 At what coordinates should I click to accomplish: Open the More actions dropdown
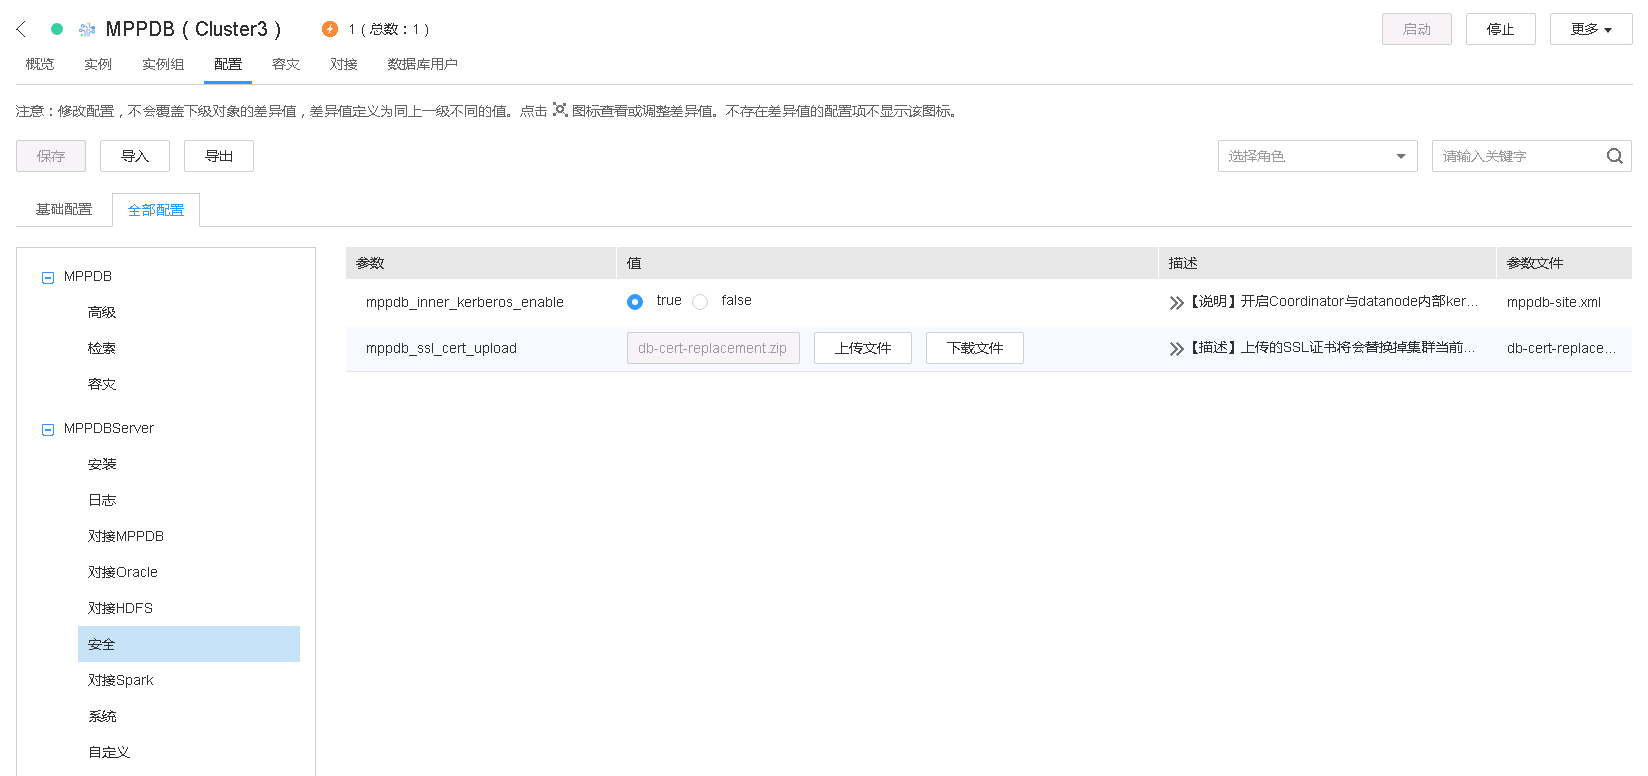pyautogui.click(x=1590, y=29)
